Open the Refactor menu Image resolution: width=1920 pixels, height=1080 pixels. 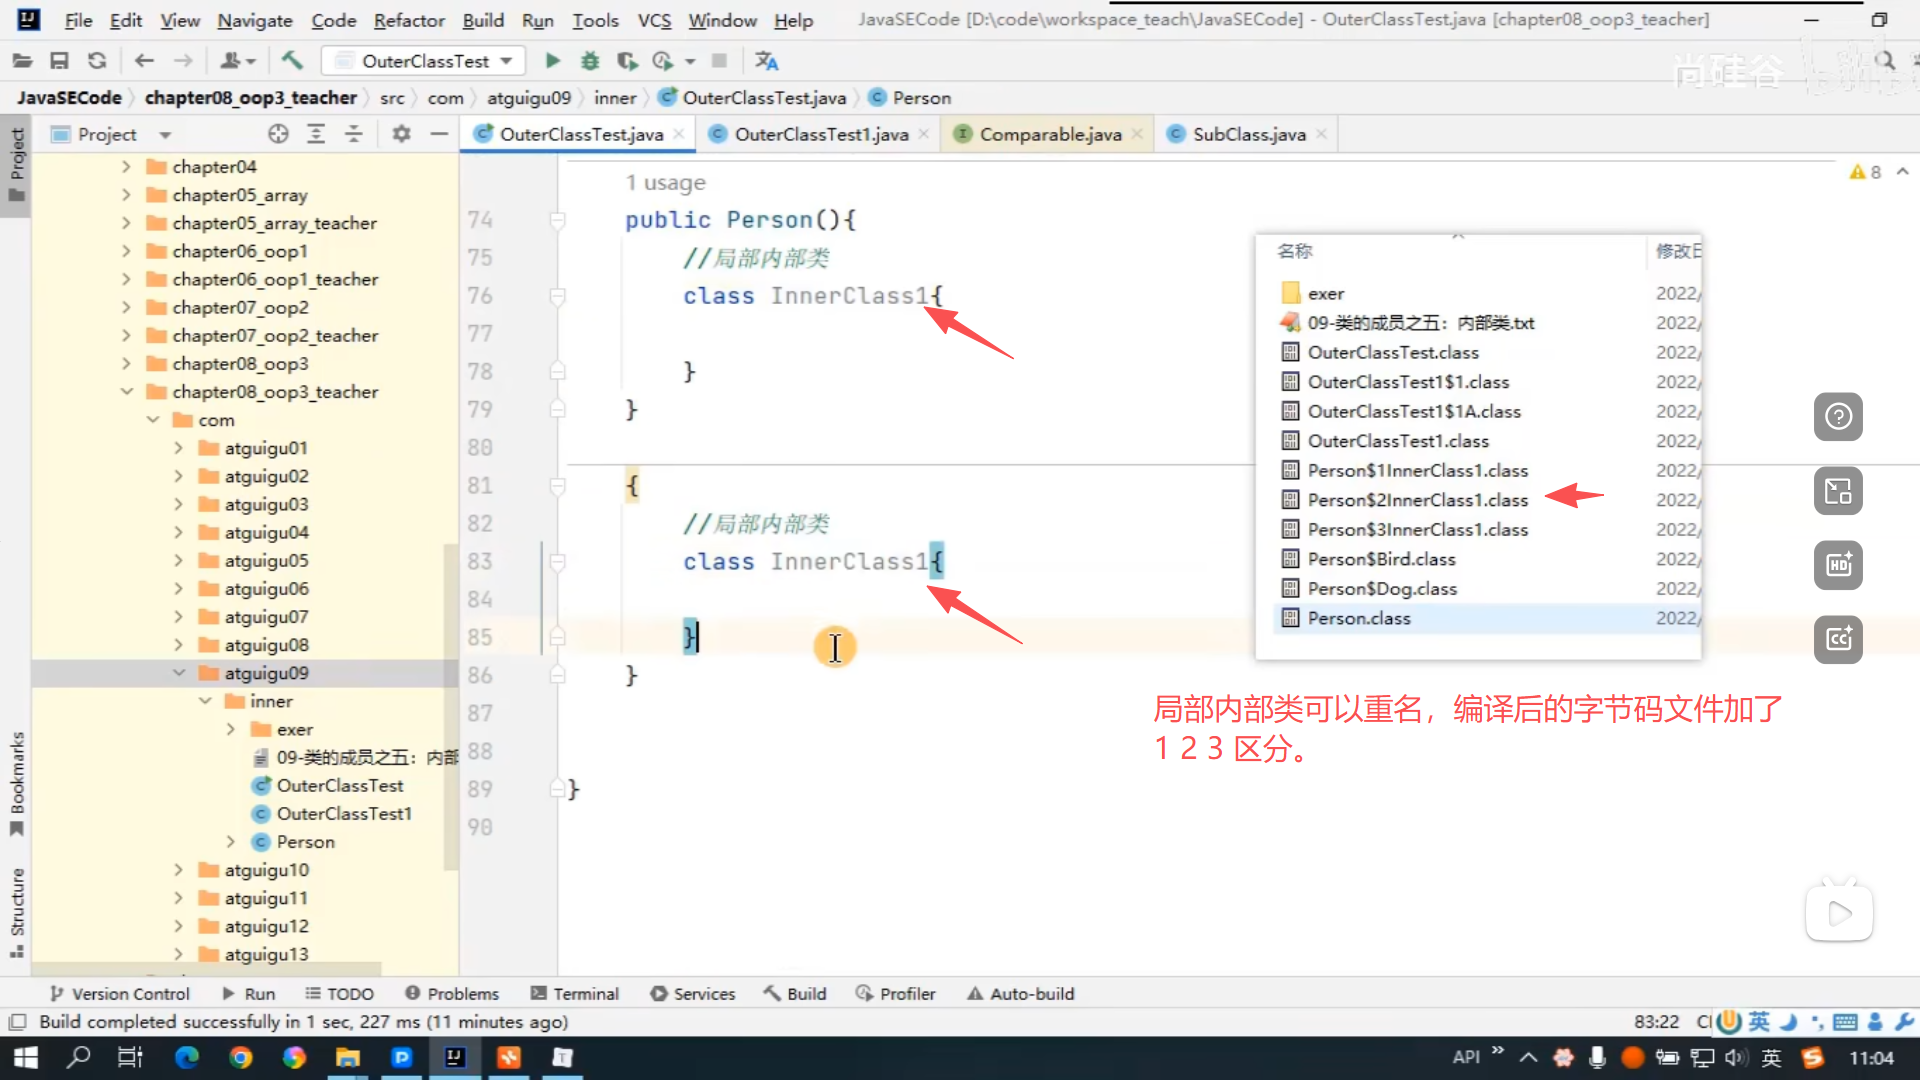click(408, 20)
